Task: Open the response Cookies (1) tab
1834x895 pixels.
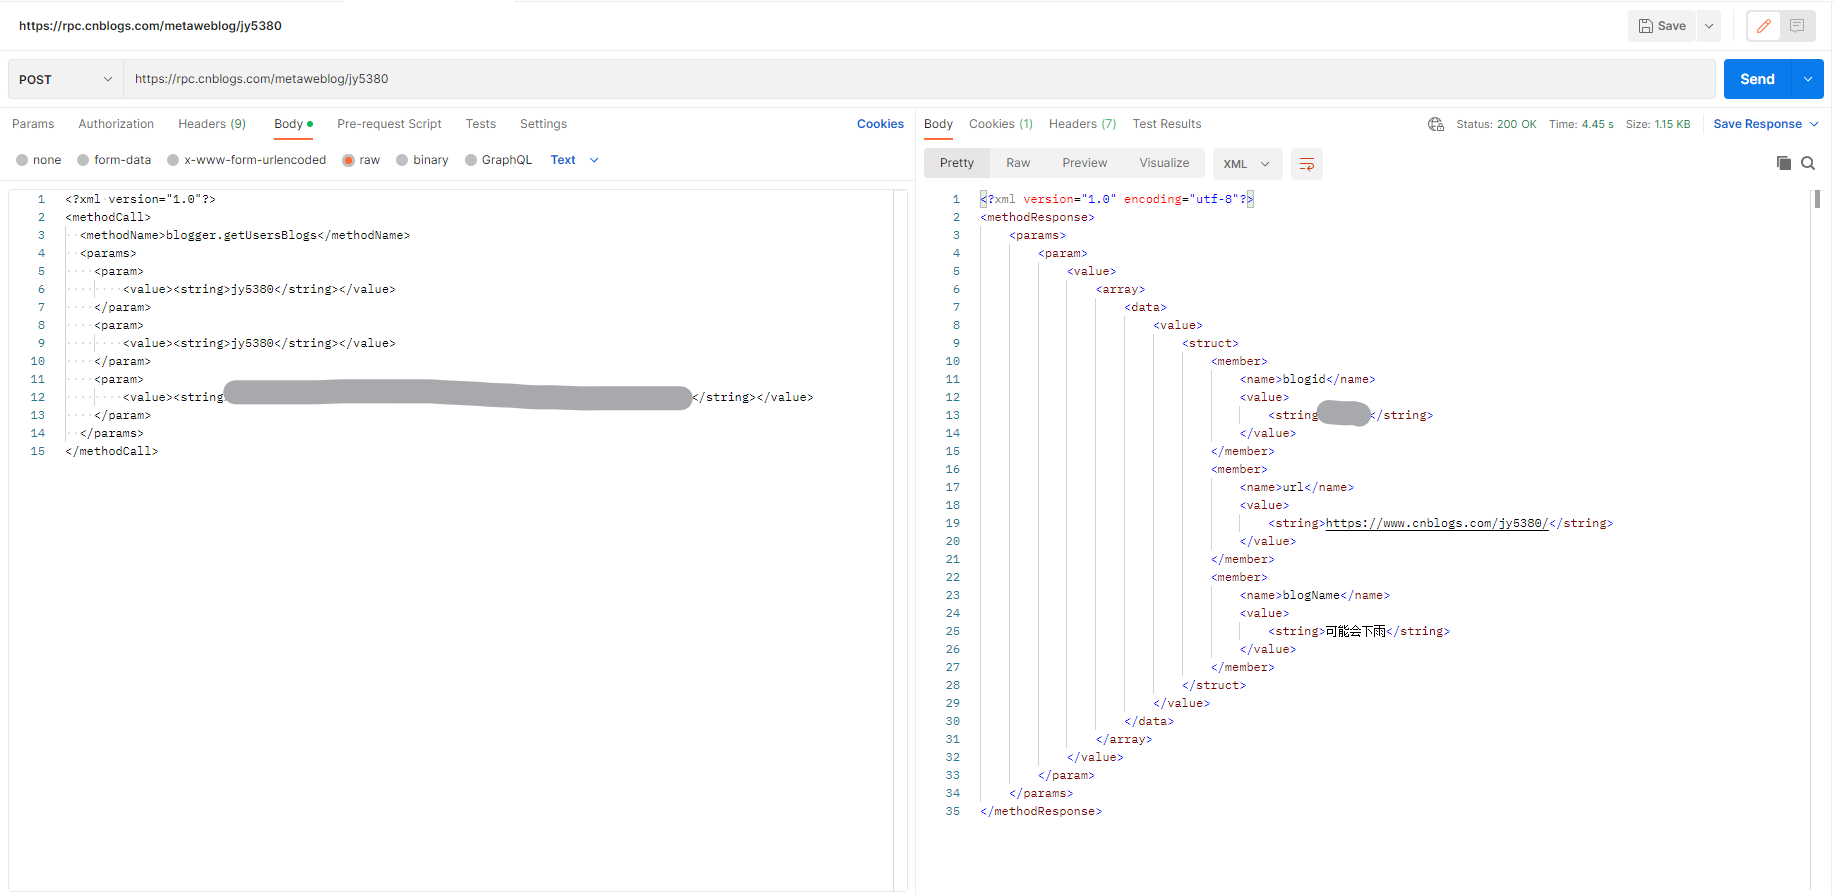Action: (x=1000, y=124)
